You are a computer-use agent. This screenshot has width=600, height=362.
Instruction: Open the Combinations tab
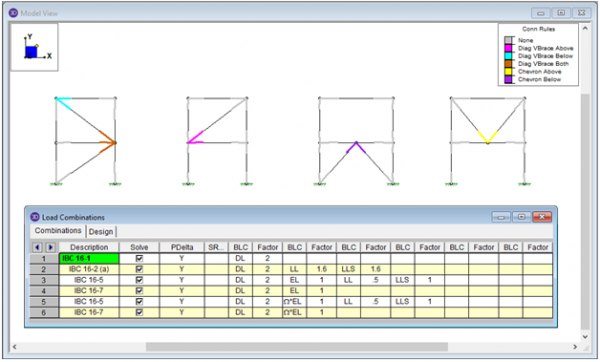tap(58, 230)
